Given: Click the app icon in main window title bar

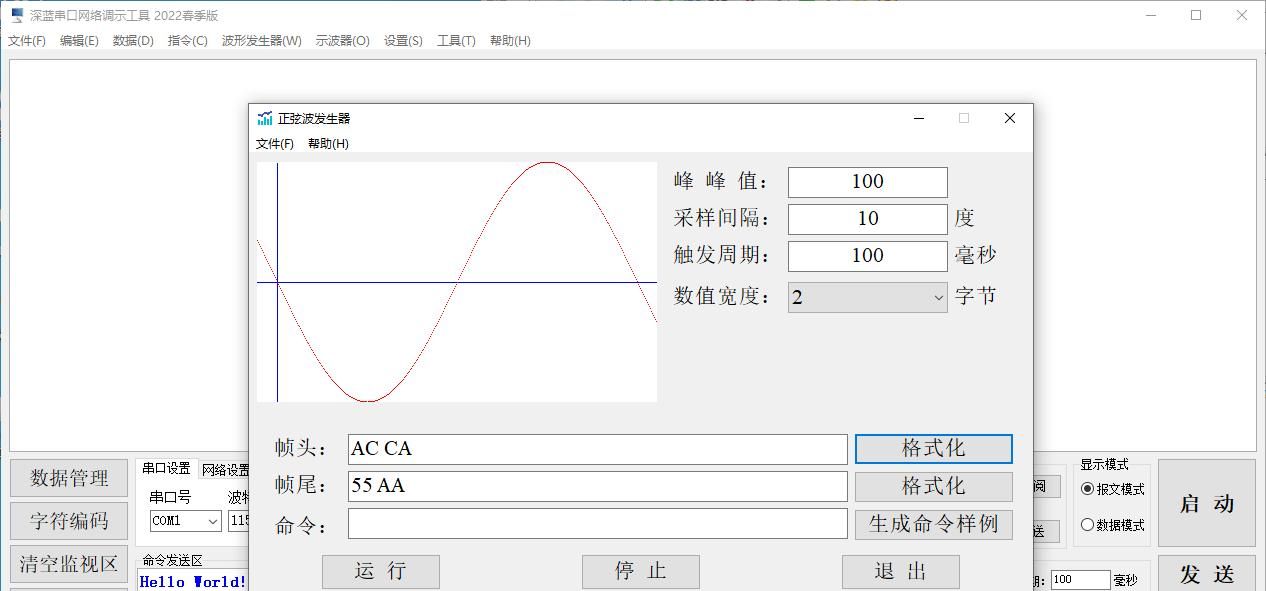Looking at the screenshot, I should pos(14,14).
